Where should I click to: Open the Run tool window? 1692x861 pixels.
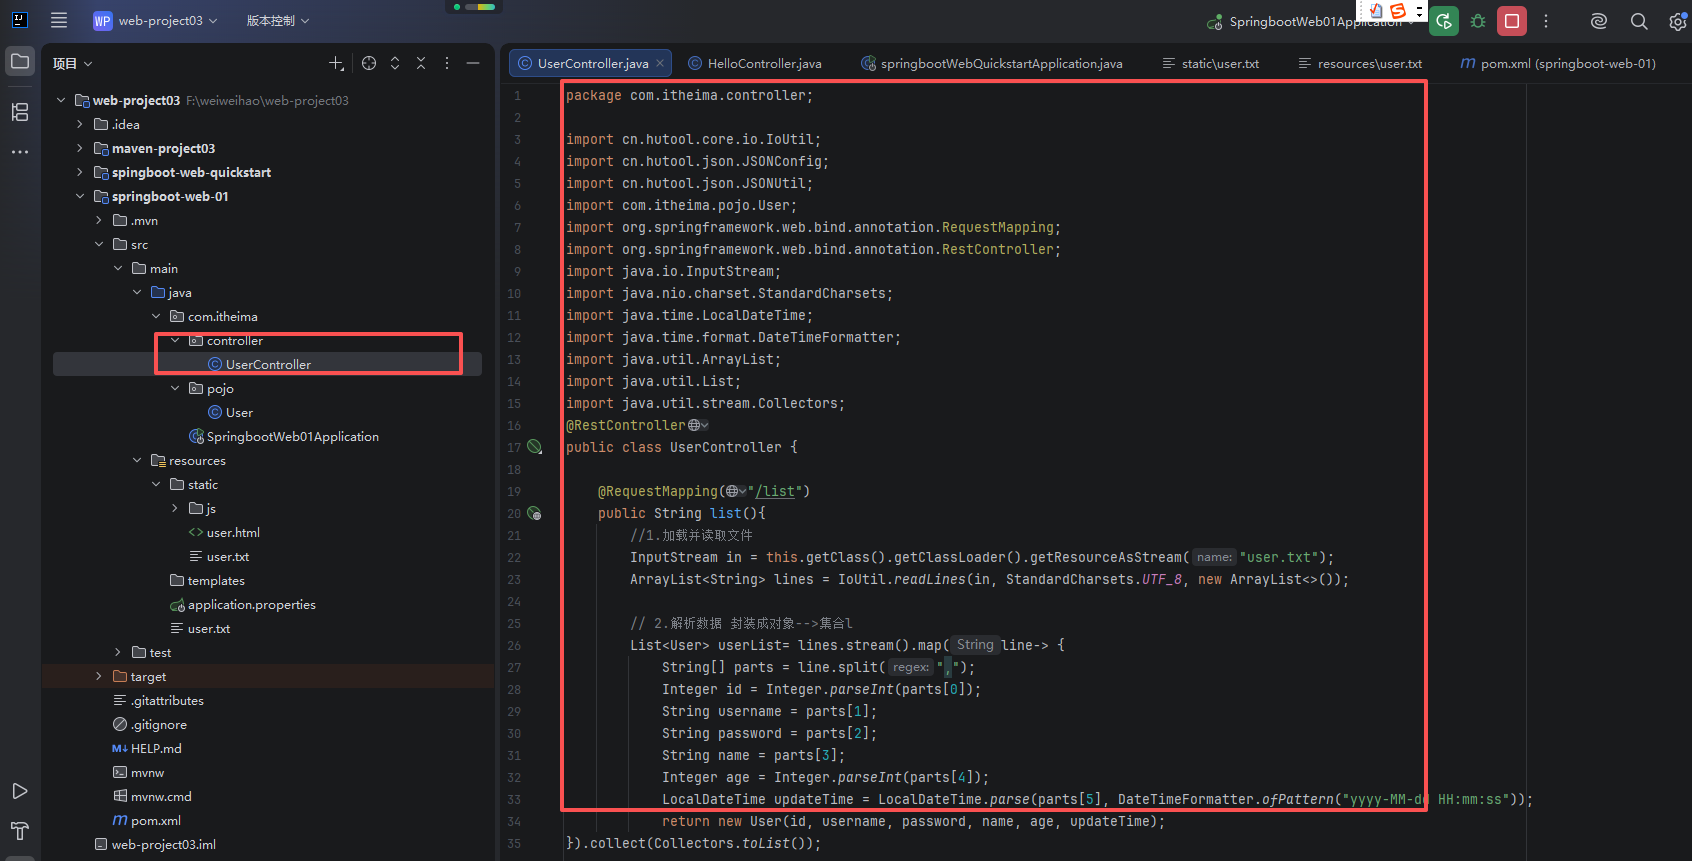click(x=20, y=791)
